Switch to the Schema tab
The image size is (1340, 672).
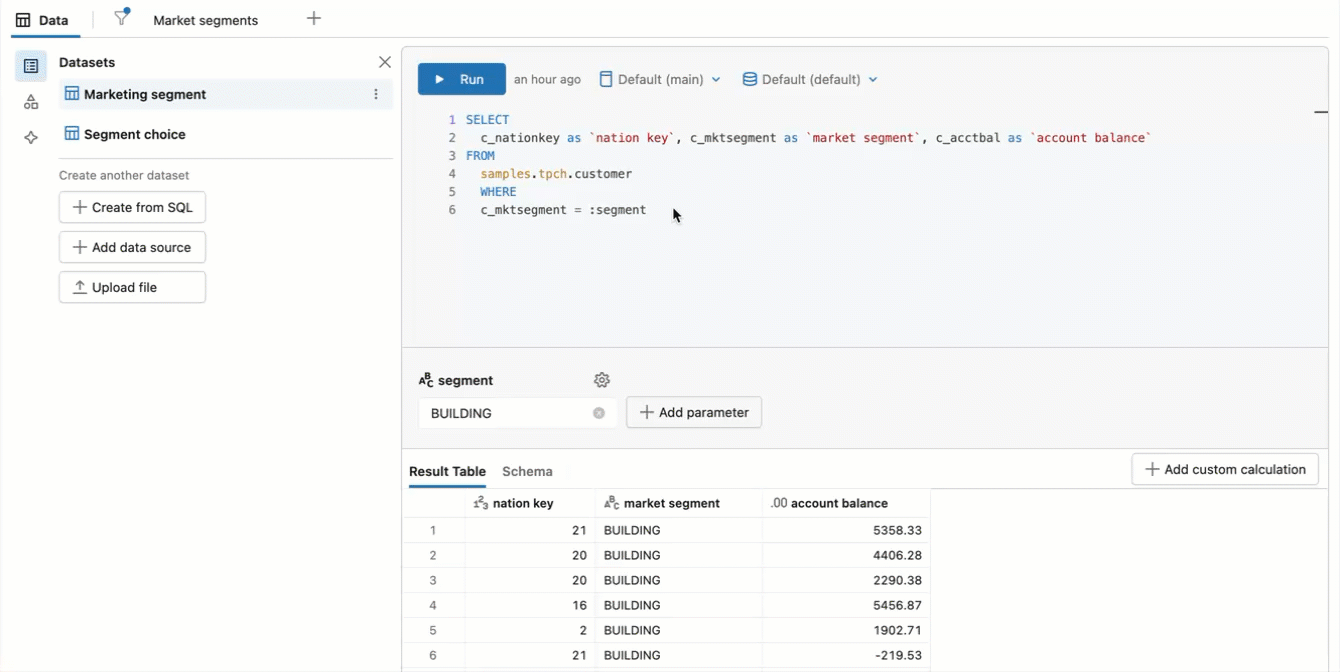(x=527, y=471)
